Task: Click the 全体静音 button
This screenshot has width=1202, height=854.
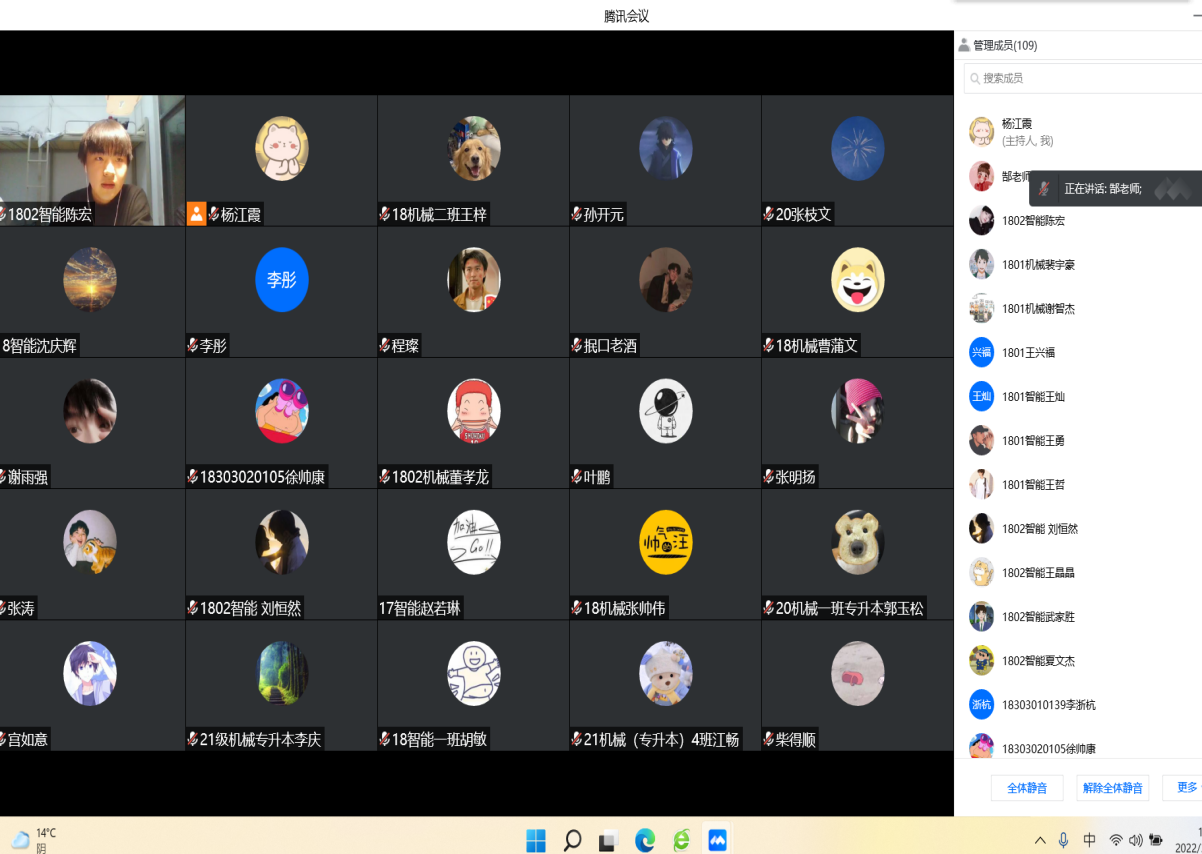Action: (x=1027, y=788)
